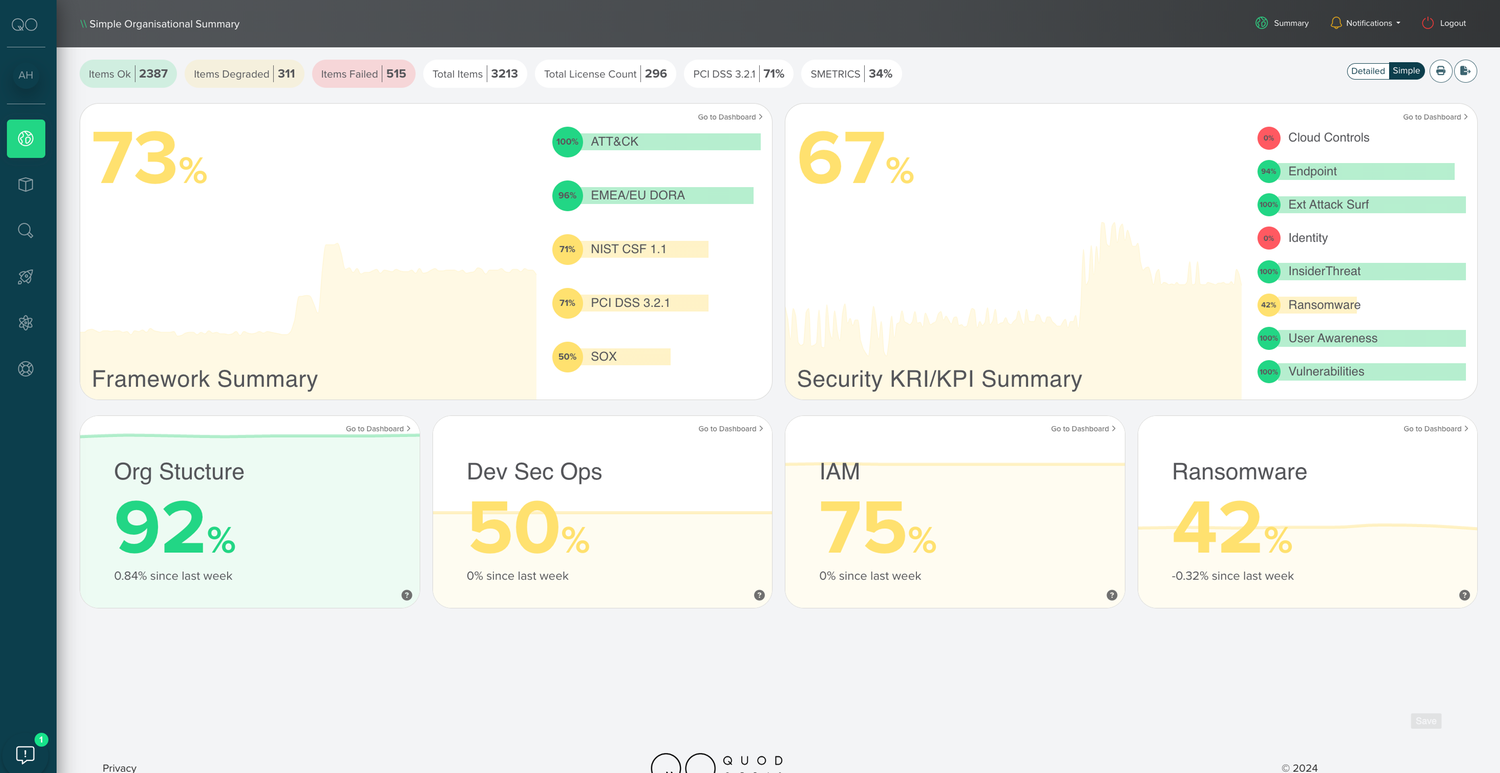This screenshot has width=1500, height=773.
Task: Open the globe dashboard icon in sidebar
Action: pyautogui.click(x=26, y=139)
